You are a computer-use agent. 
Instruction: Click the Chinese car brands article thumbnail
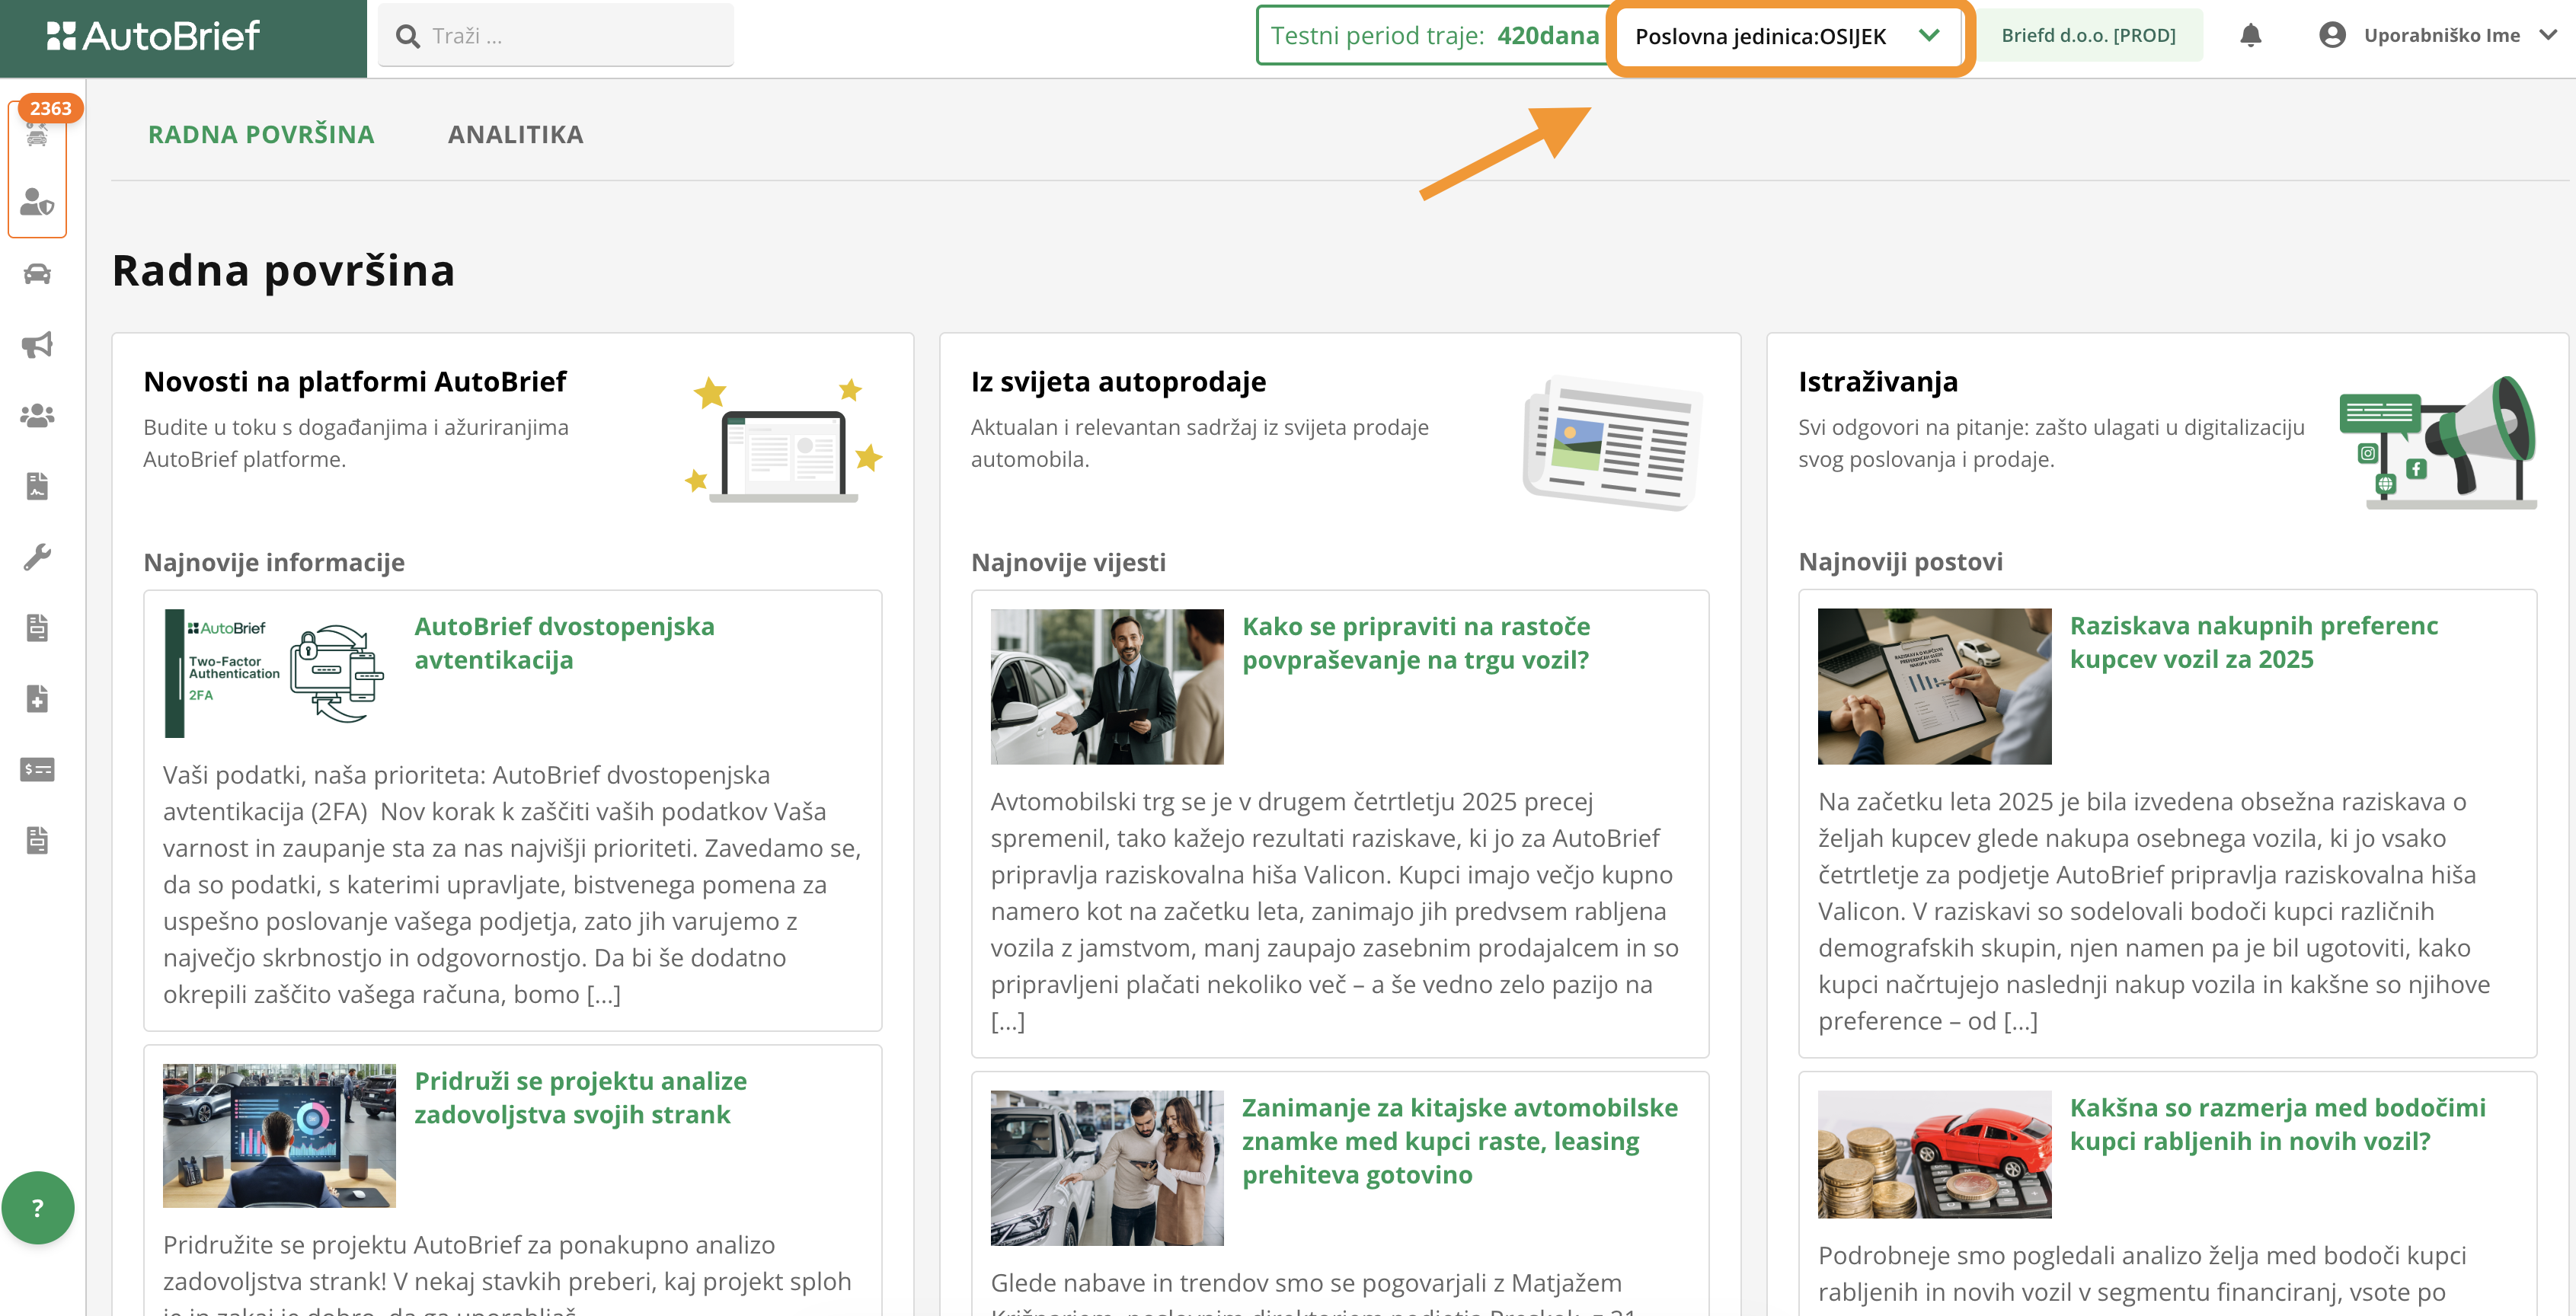click(x=1106, y=1167)
